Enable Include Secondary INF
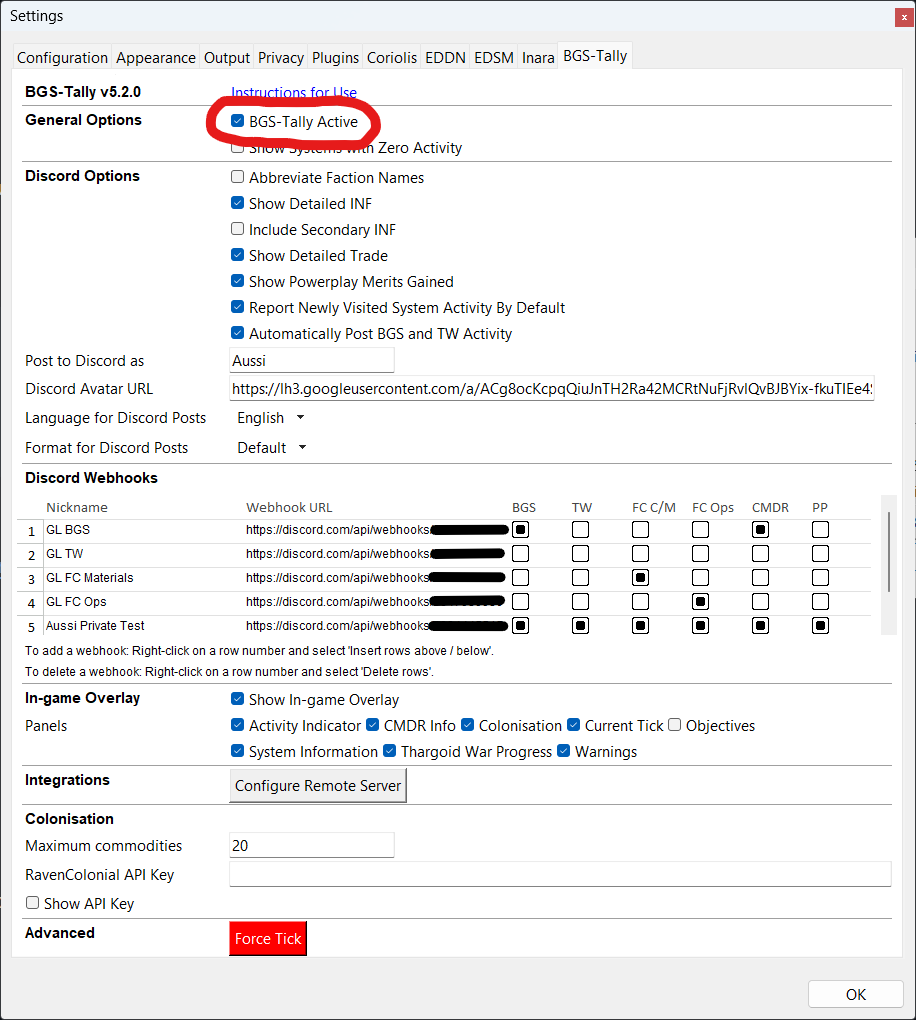 237,229
